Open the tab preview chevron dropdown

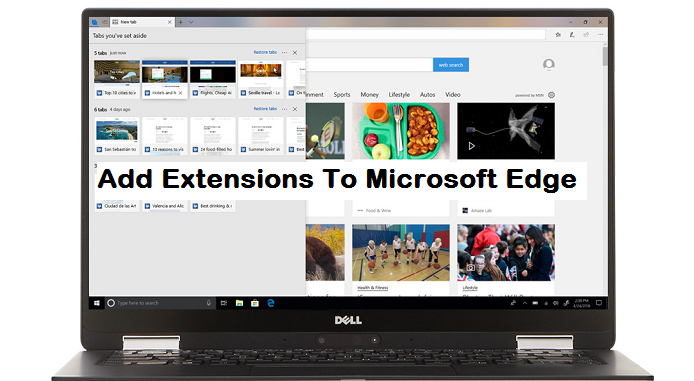(191, 22)
